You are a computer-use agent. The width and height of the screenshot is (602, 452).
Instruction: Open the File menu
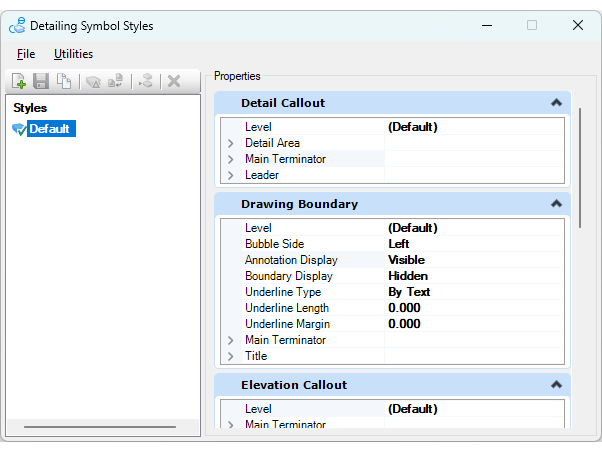[x=26, y=54]
